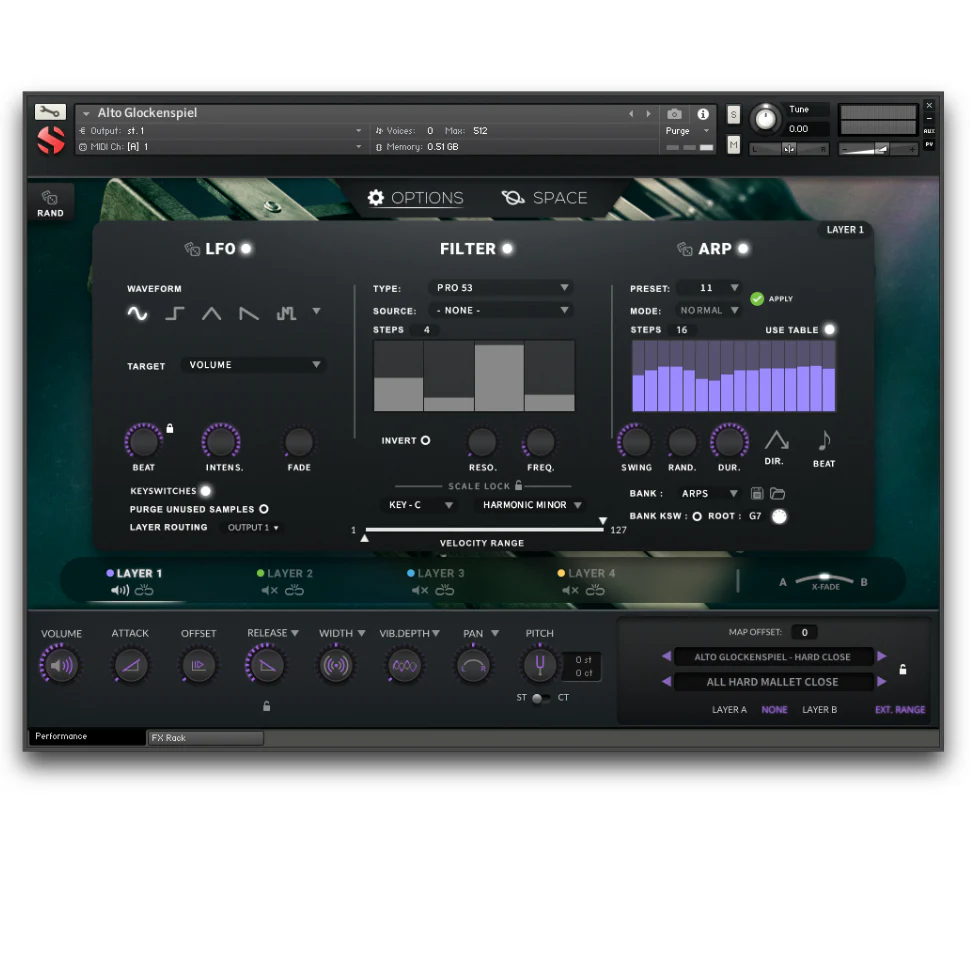Click the Tune knob
The width and height of the screenshot is (970, 970).
765,118
